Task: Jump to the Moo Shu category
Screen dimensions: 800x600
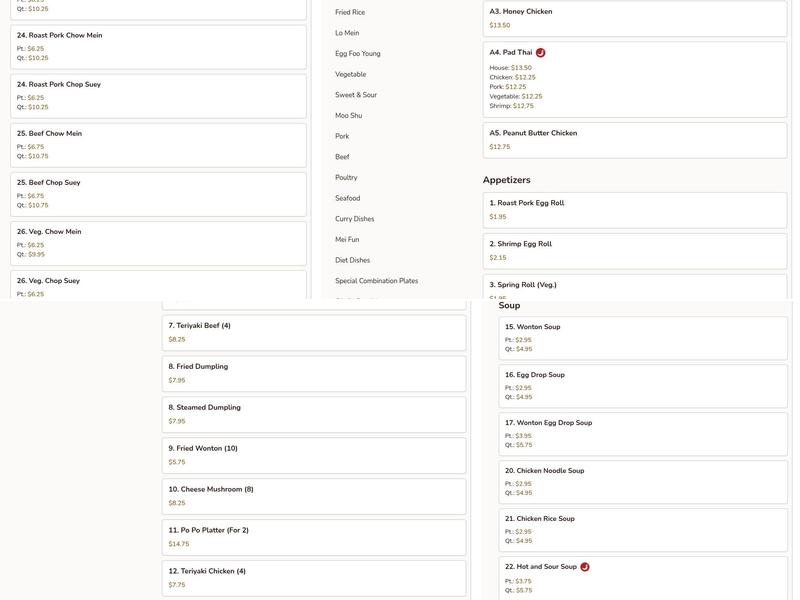Action: pos(349,116)
